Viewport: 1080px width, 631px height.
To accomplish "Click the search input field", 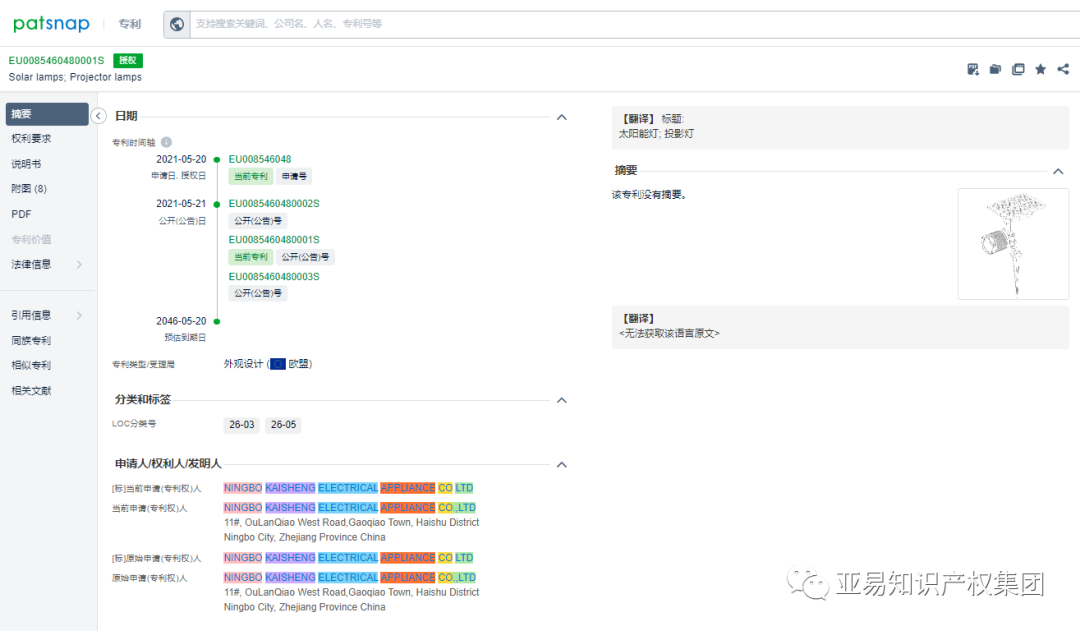I will [634, 24].
